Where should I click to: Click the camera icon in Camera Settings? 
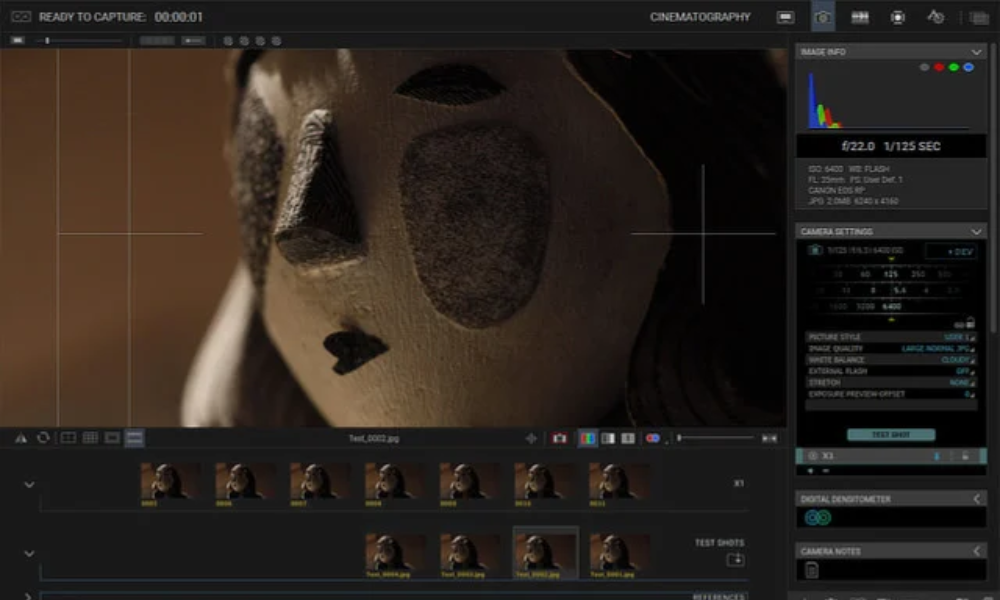point(815,250)
